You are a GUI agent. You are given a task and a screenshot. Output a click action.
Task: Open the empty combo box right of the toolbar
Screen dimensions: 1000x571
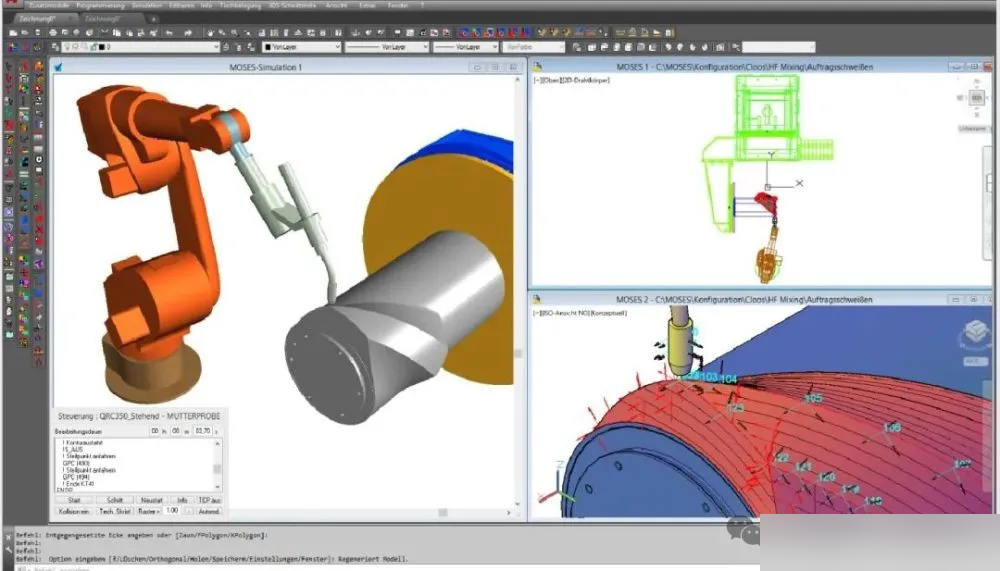[779, 47]
